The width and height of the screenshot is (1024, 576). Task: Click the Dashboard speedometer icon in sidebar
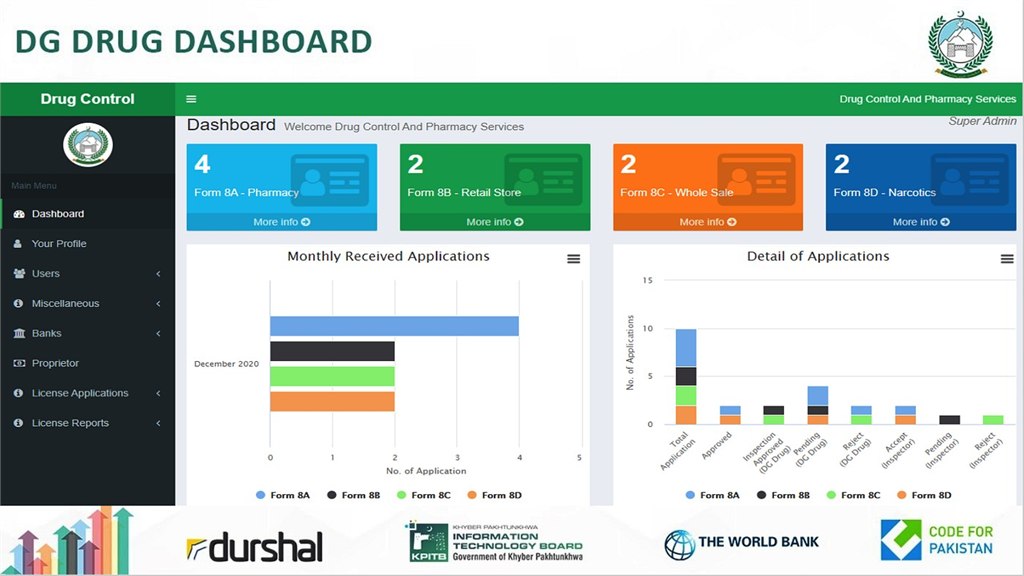point(18,214)
